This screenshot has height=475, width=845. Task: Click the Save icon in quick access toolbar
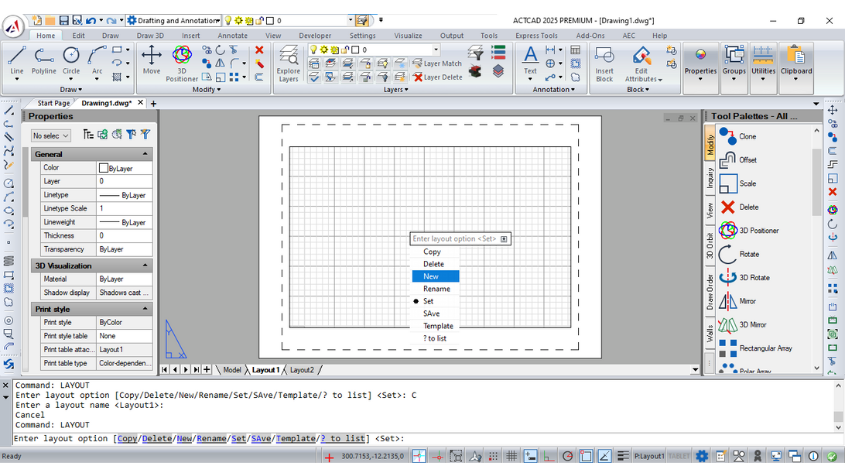pyautogui.click(x=64, y=20)
